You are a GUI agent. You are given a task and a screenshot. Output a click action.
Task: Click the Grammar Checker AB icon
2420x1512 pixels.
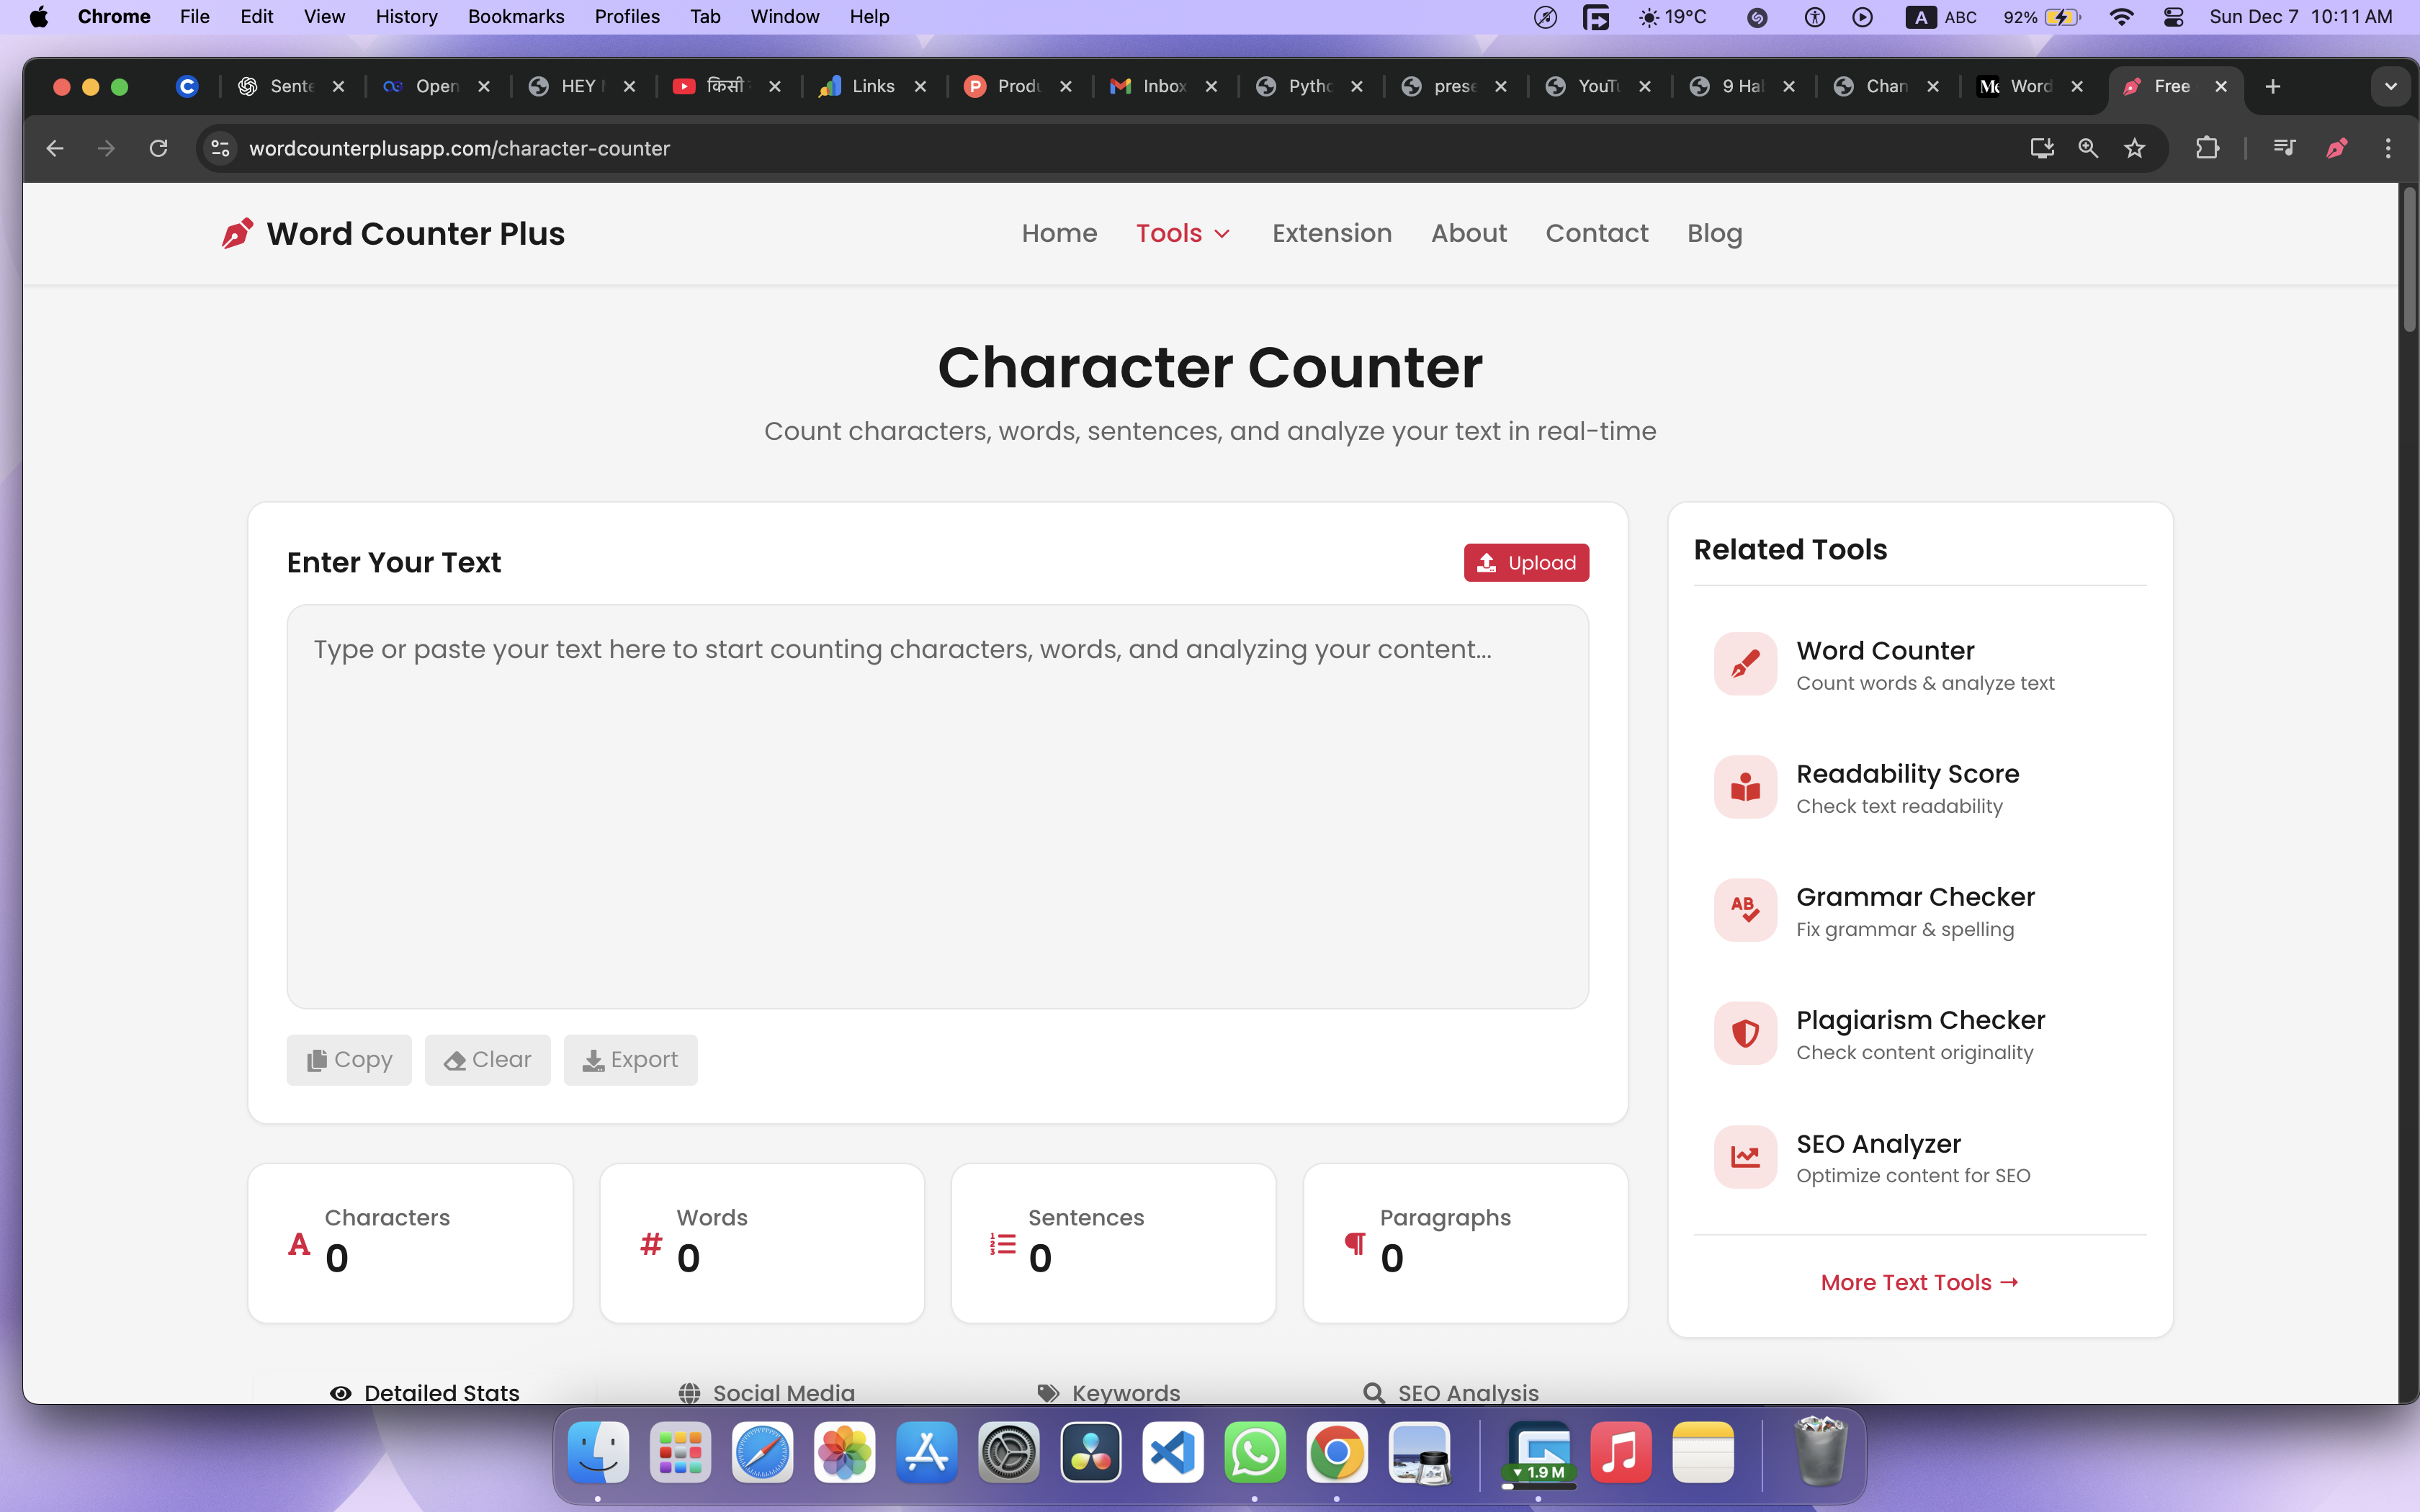[x=1745, y=910]
